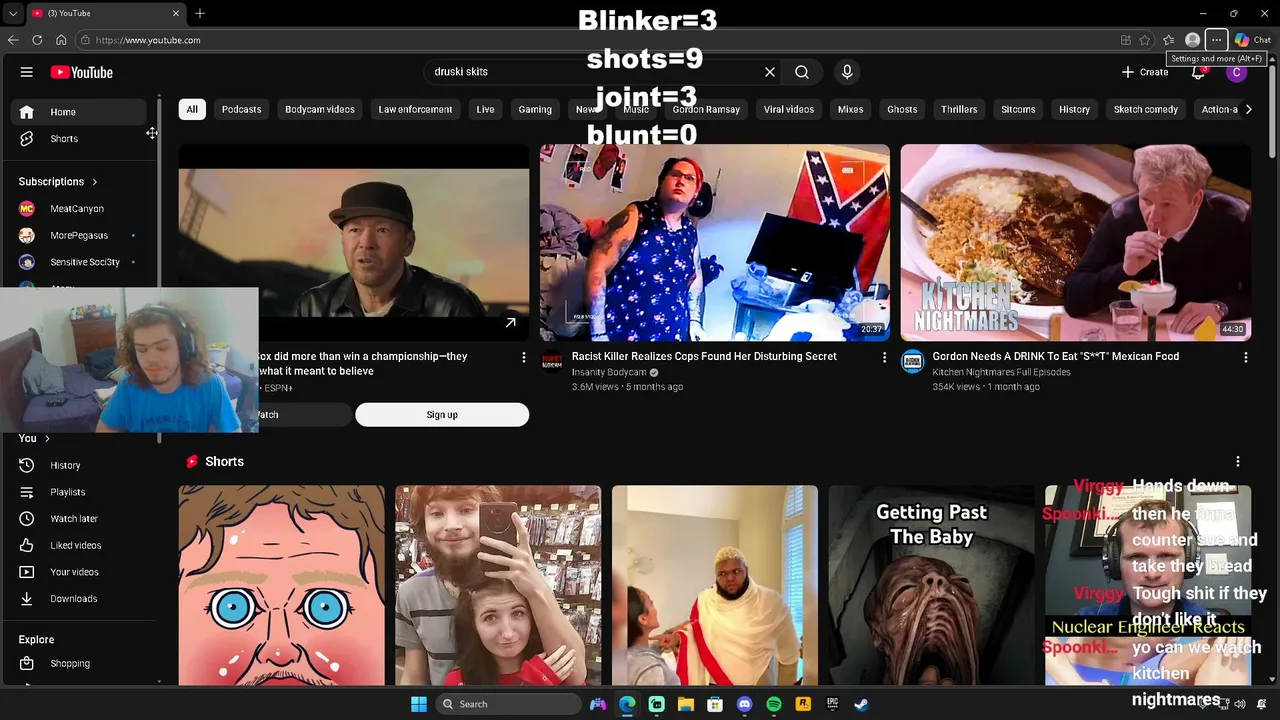Open the Windows Start menu
This screenshot has height=720, width=1280.
(x=419, y=704)
